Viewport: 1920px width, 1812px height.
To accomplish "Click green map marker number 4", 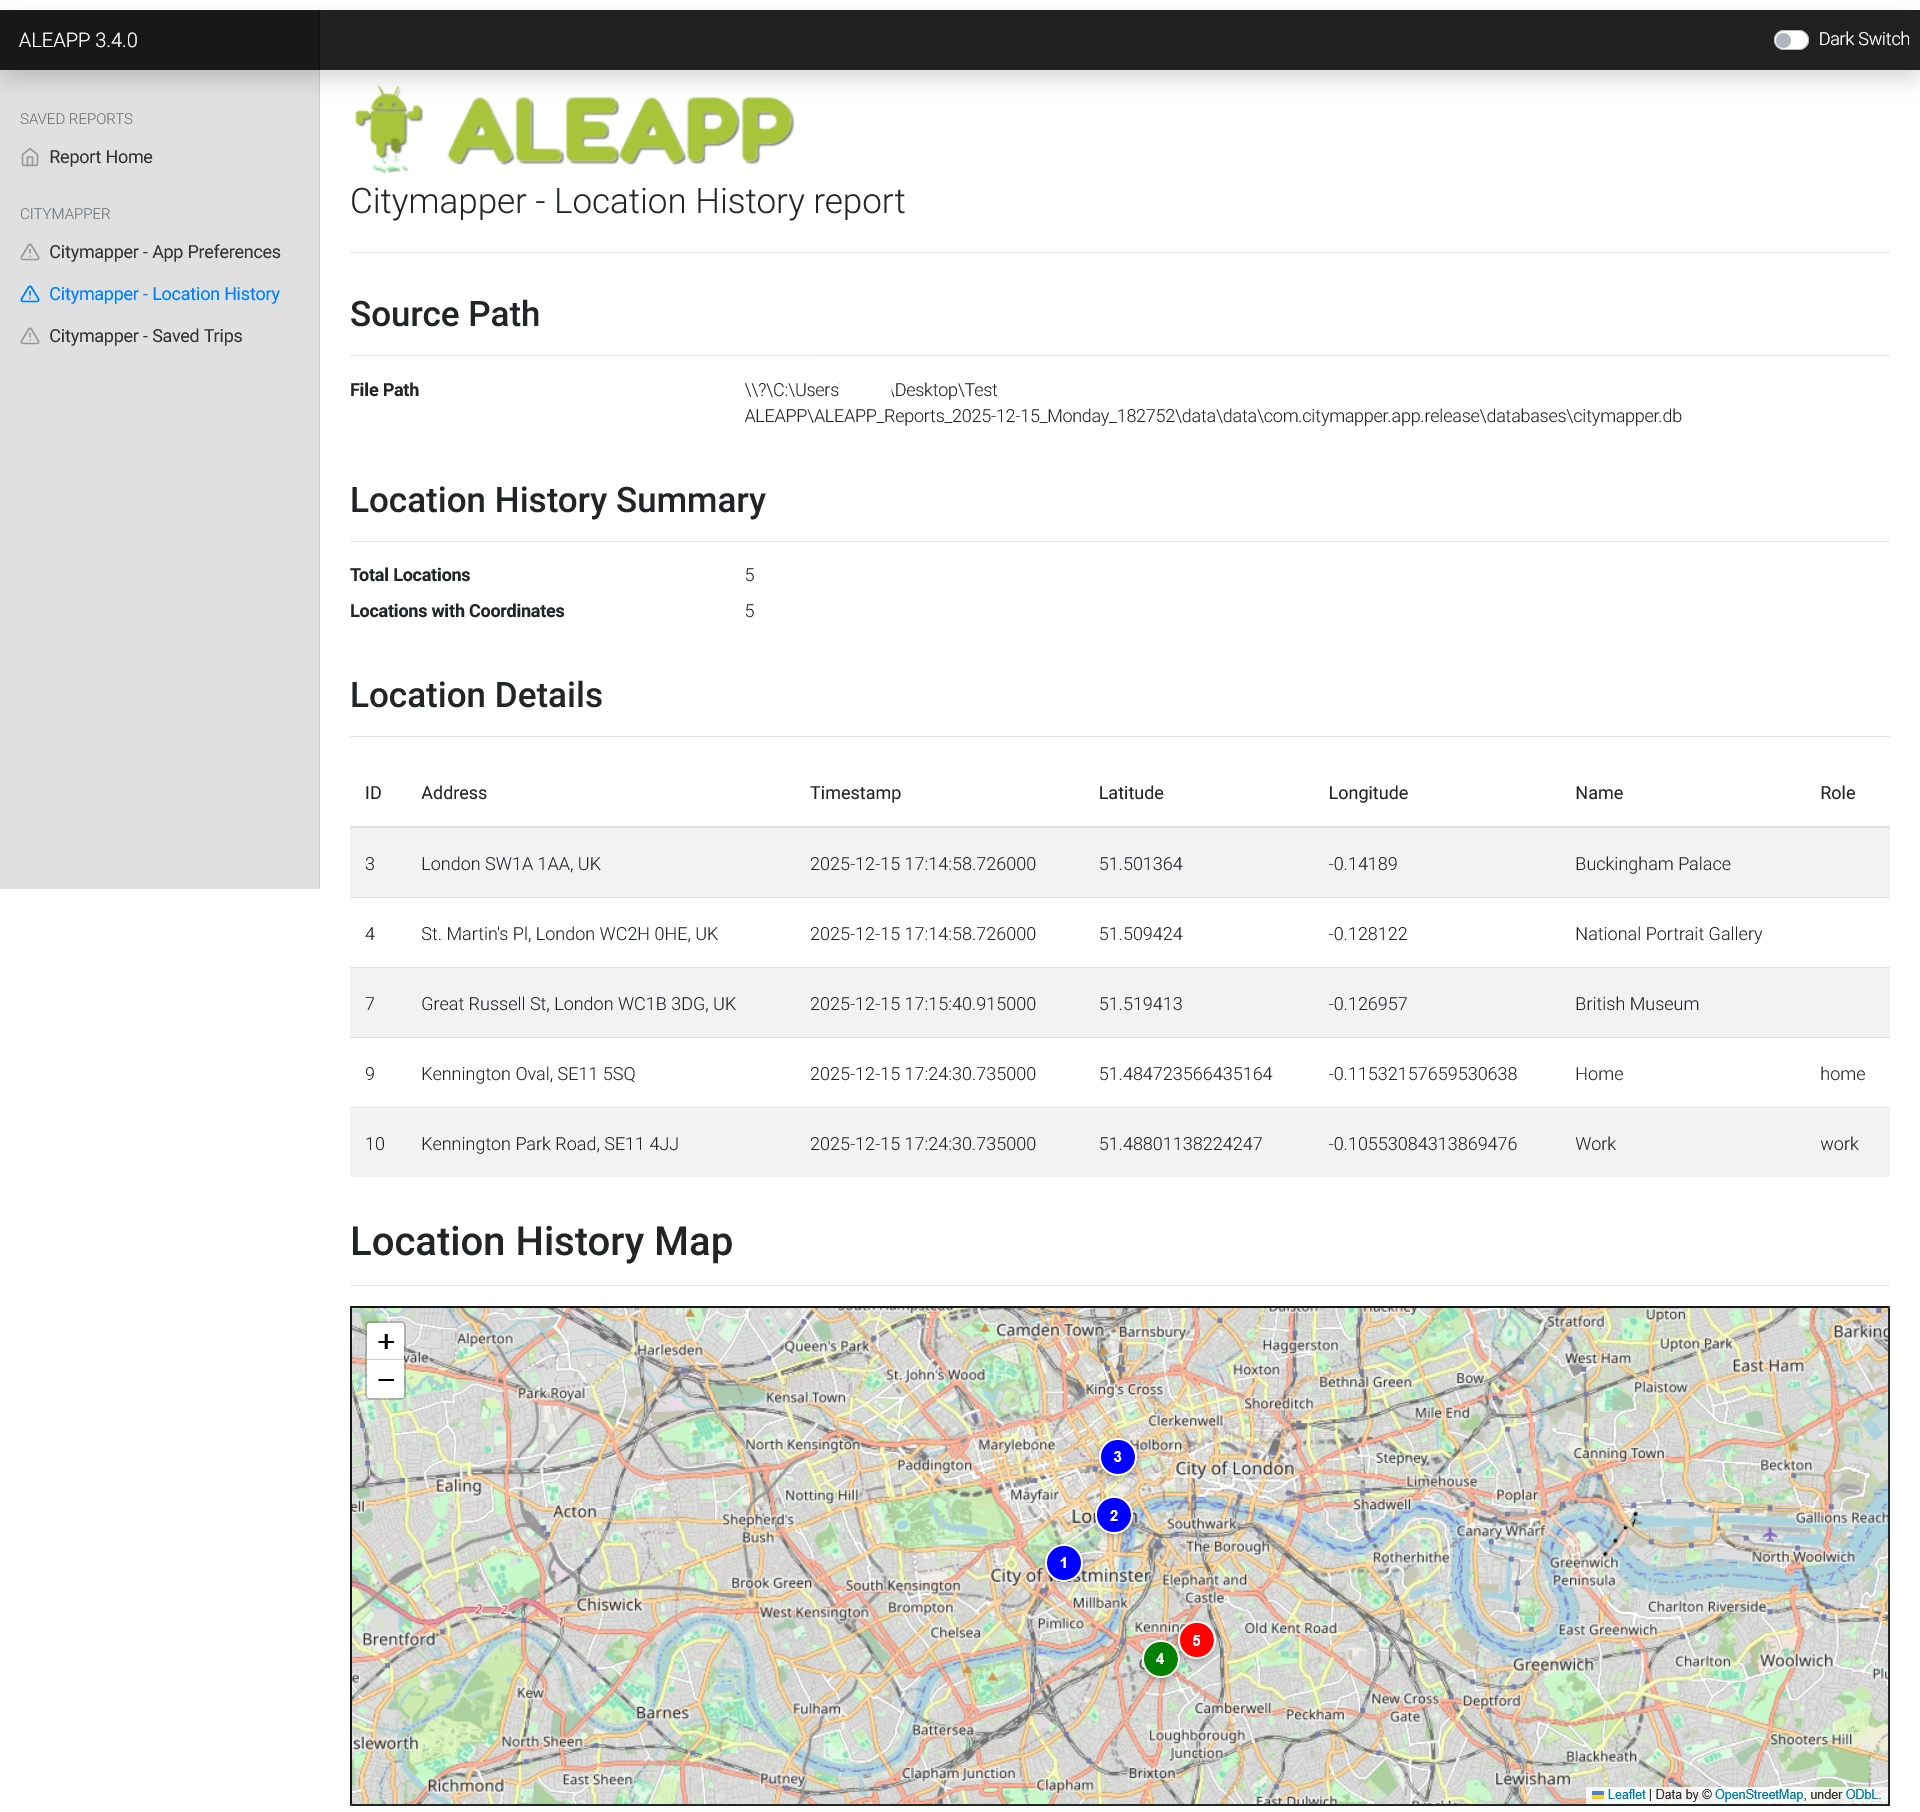I will 1160,1659.
